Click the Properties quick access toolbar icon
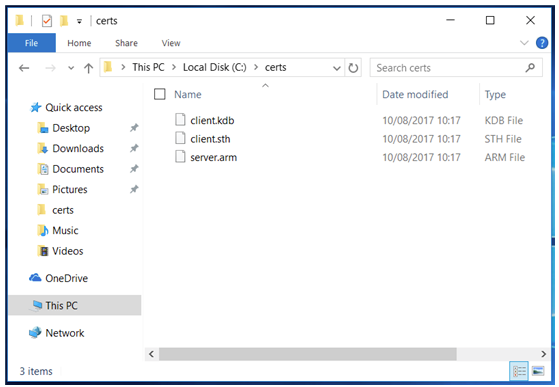Screen dimensions: 559x387 (47, 21)
